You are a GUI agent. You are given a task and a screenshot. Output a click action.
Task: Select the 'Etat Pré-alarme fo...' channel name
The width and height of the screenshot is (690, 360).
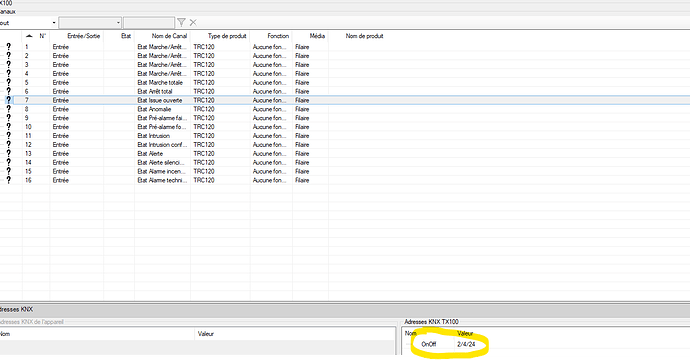point(162,127)
